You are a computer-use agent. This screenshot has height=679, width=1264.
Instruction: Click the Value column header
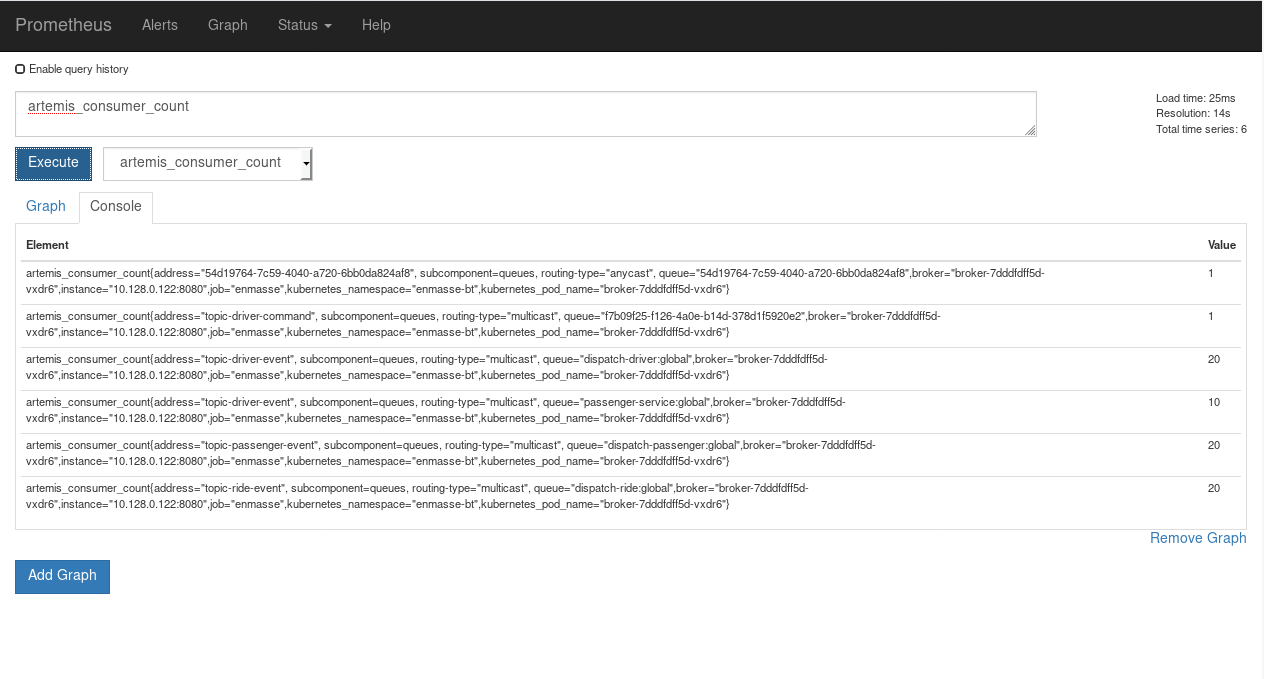[x=1222, y=245]
